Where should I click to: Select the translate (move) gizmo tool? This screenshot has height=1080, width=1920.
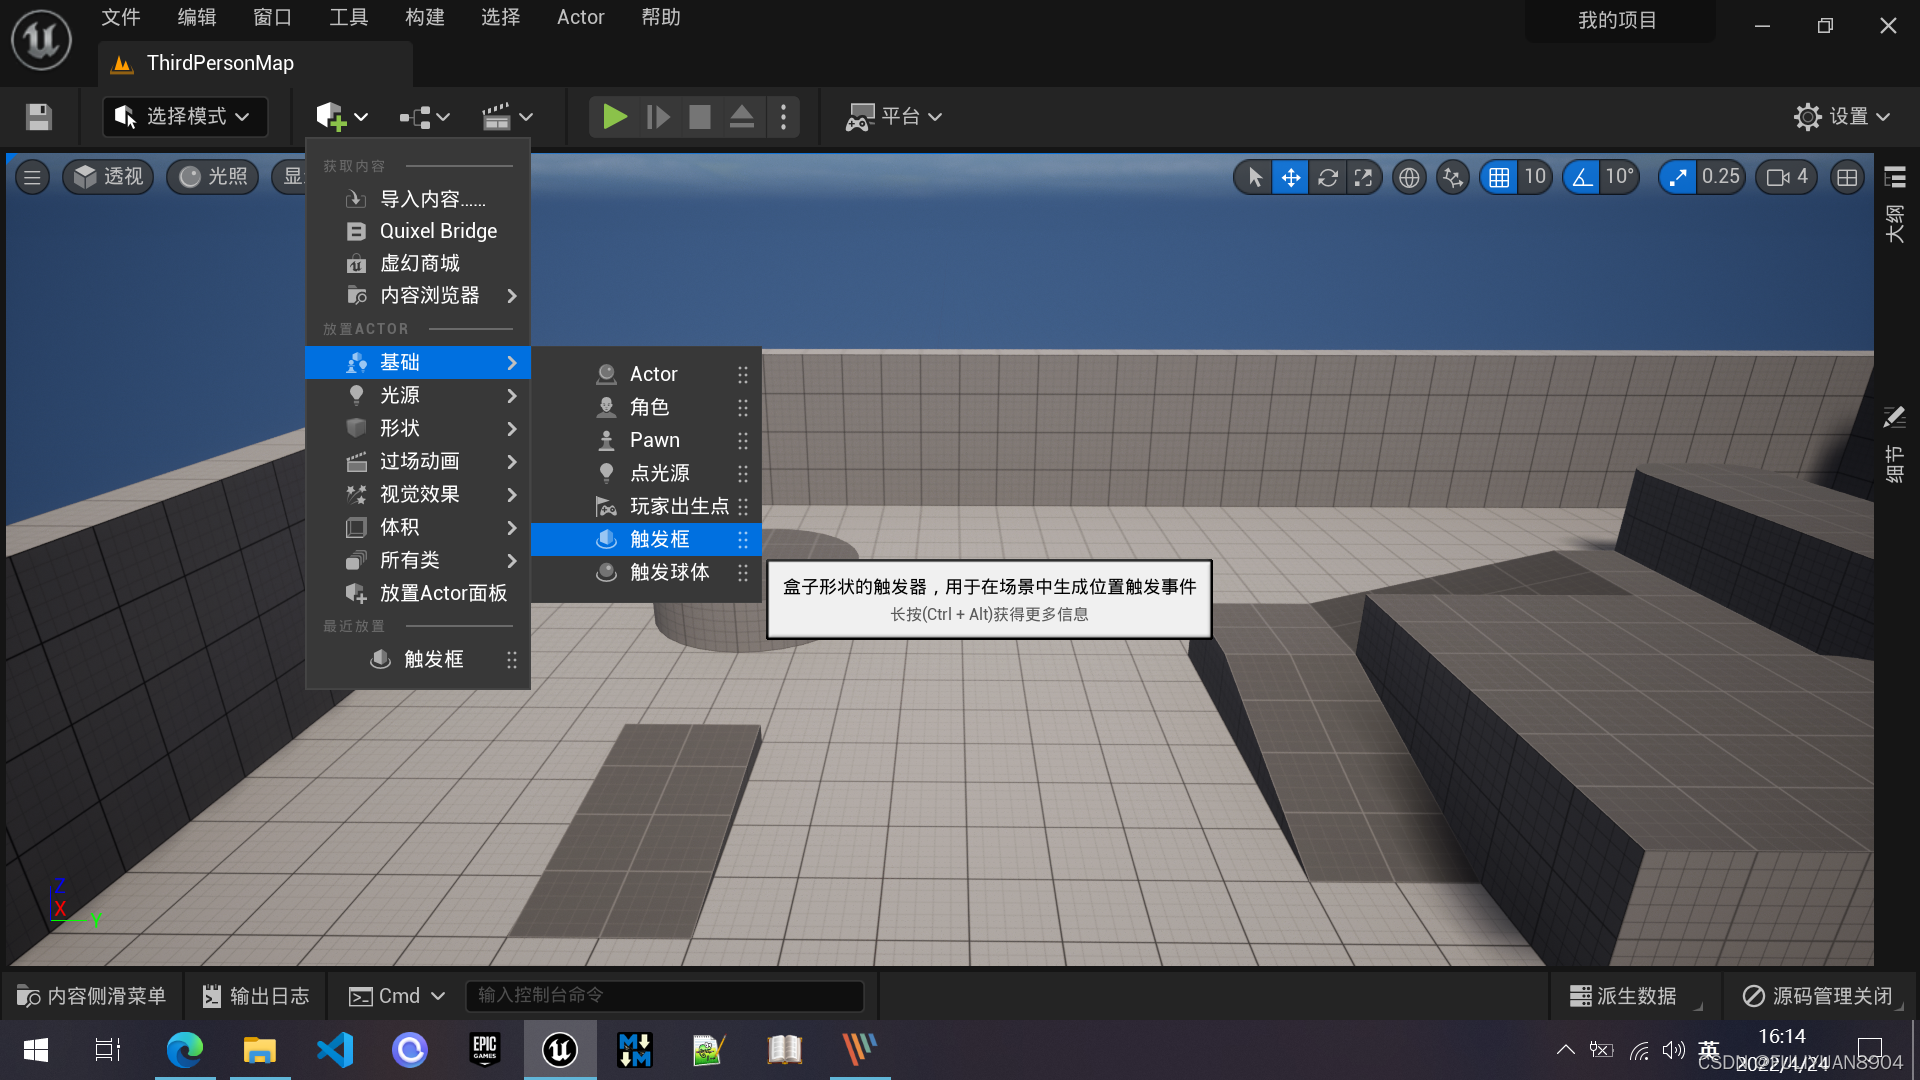(1291, 178)
